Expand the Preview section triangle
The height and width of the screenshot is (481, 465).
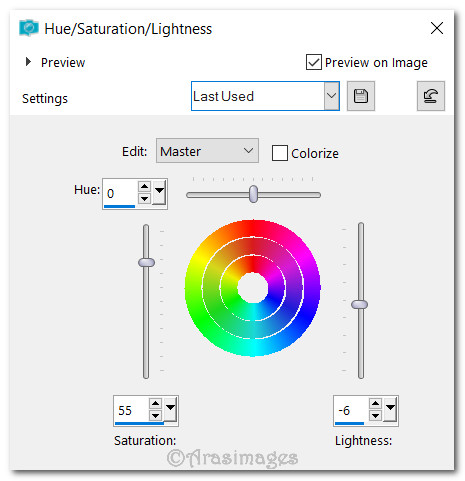[x=28, y=62]
